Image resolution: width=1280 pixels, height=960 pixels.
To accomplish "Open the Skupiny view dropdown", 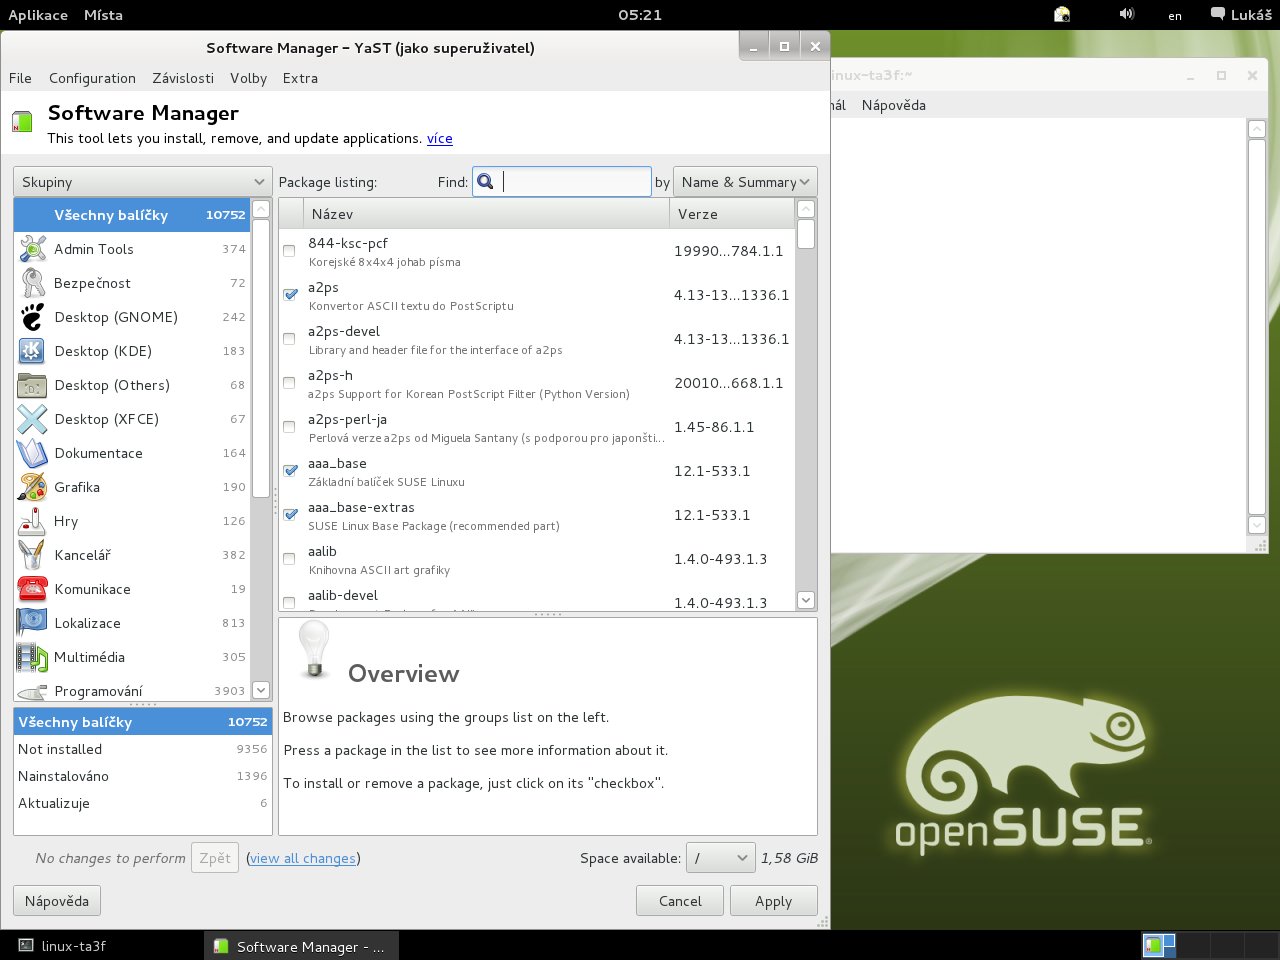I will 142,182.
